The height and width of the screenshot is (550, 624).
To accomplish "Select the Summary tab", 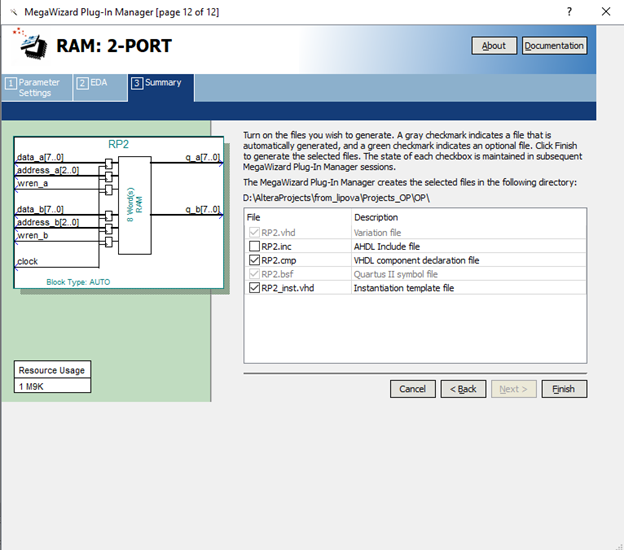I will click(x=161, y=83).
